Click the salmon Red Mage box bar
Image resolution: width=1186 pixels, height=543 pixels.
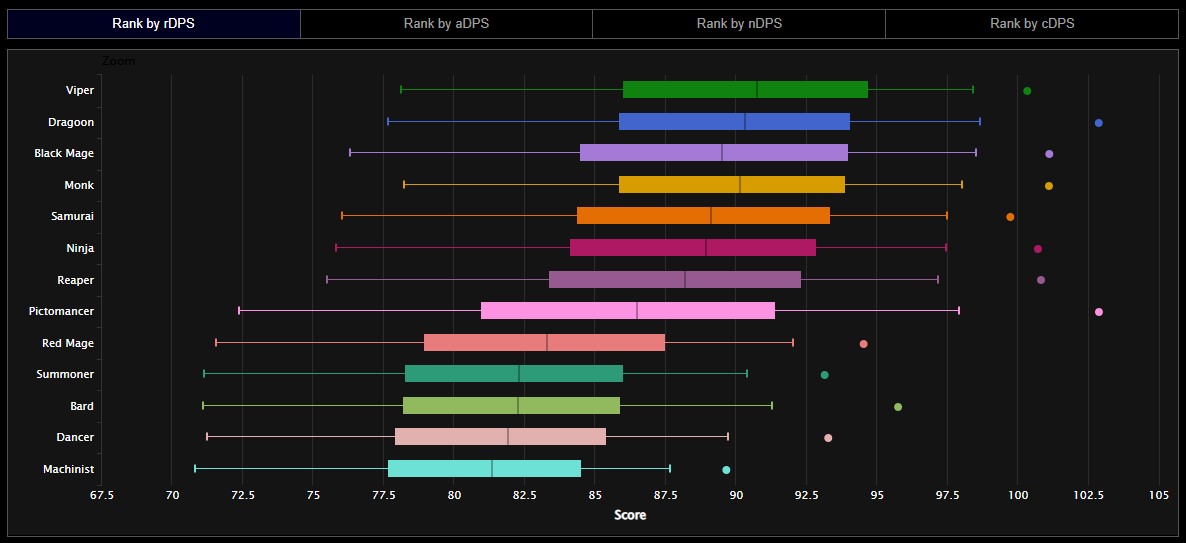coord(545,342)
